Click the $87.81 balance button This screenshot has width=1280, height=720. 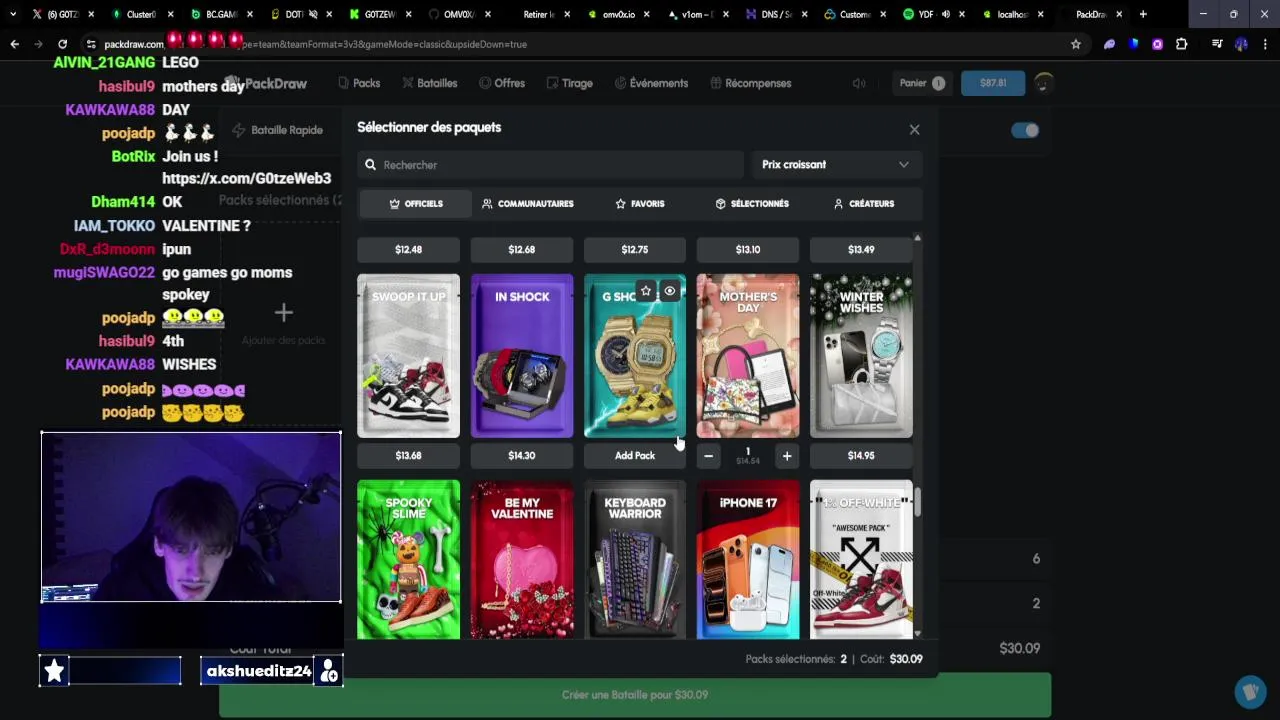pos(993,83)
